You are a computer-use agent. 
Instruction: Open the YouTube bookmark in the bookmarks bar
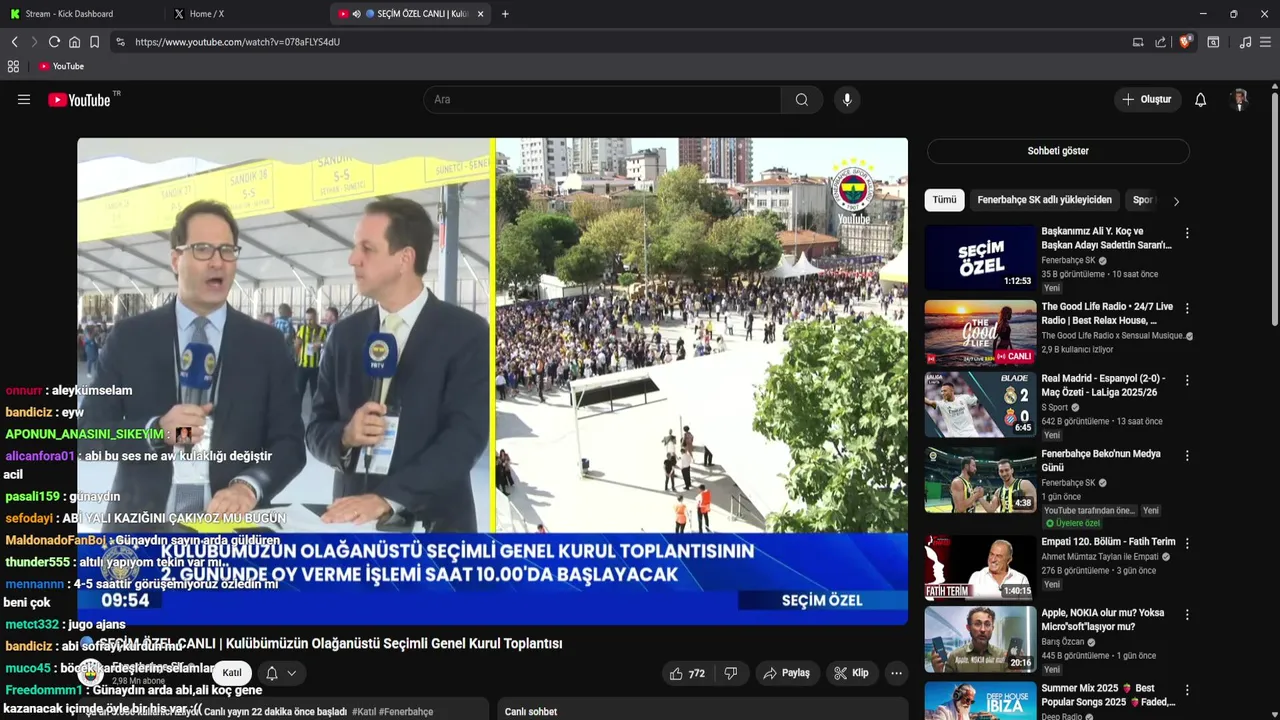(61, 66)
